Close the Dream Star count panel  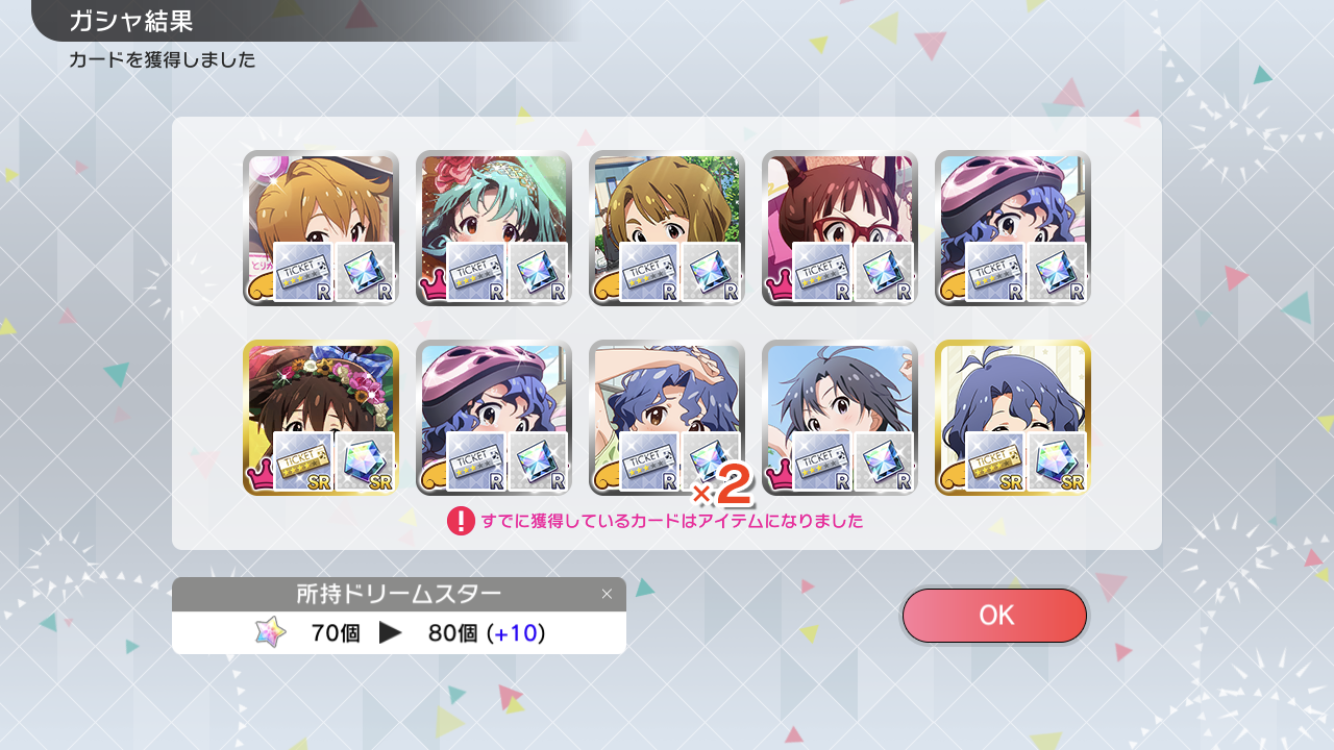pyautogui.click(x=606, y=594)
